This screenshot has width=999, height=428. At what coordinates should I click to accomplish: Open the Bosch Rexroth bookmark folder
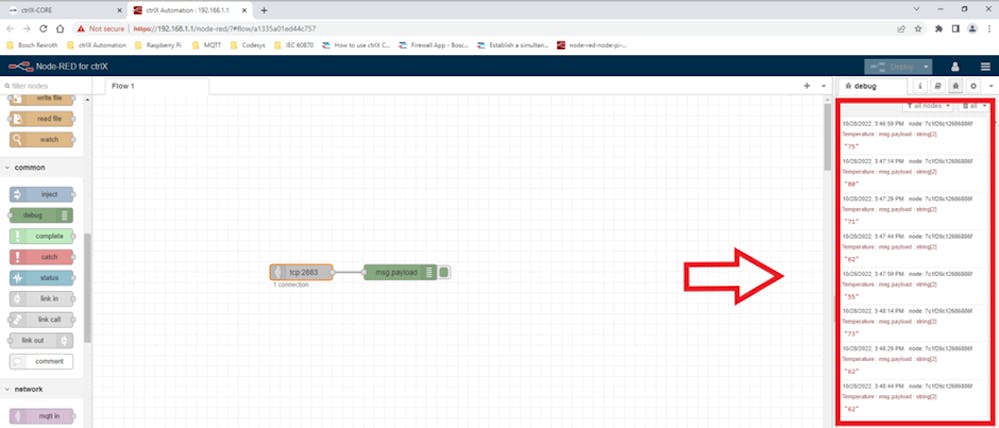click(32, 45)
